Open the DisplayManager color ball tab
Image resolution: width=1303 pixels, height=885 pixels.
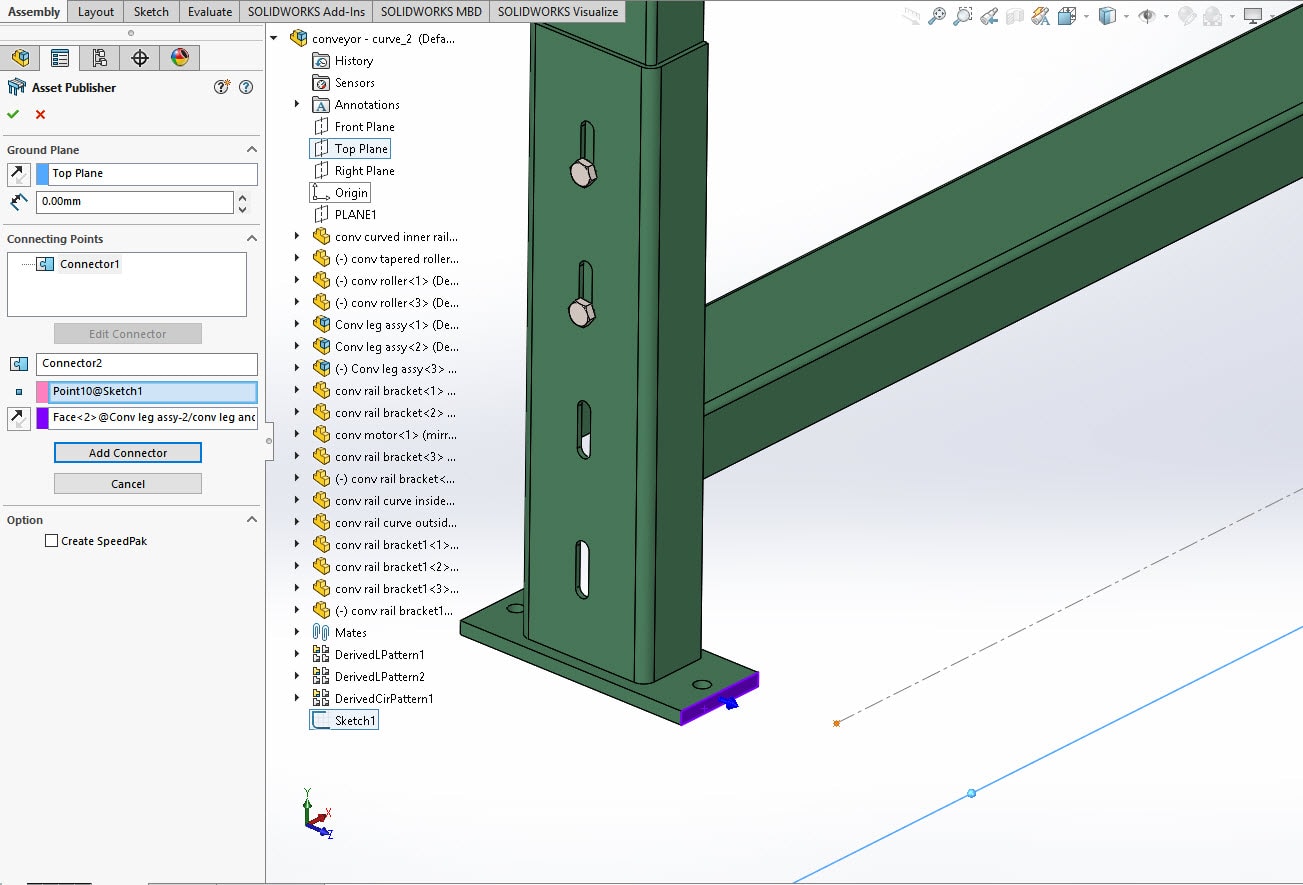point(180,58)
